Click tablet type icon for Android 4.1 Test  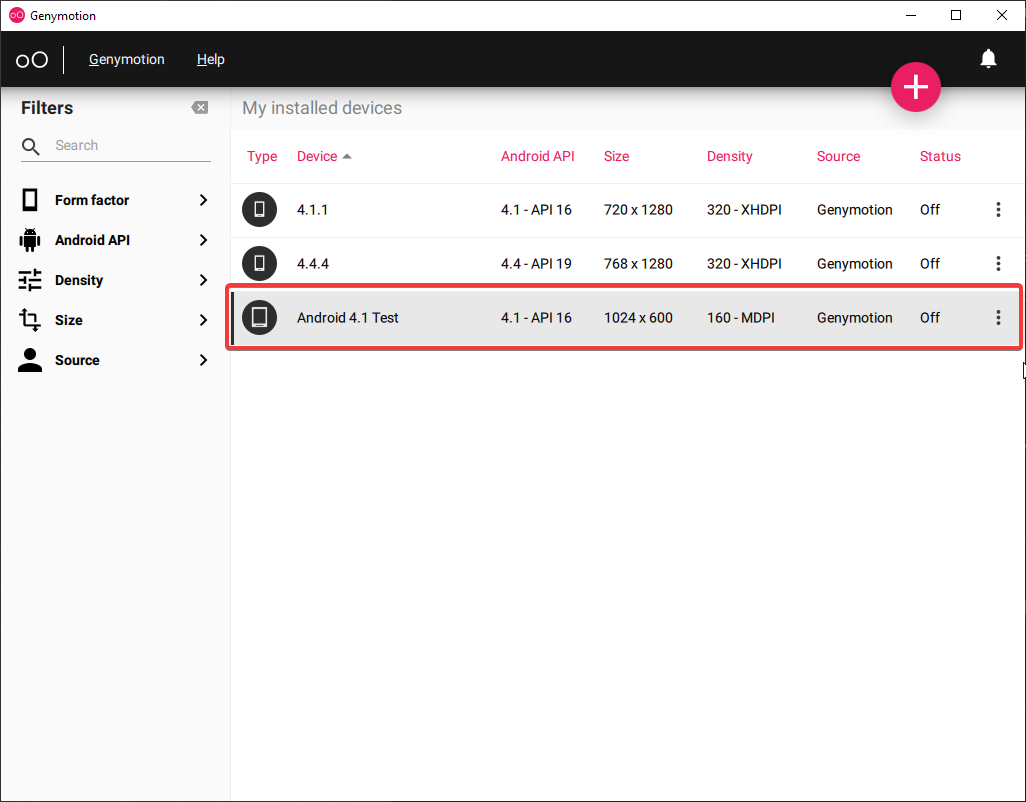point(260,317)
